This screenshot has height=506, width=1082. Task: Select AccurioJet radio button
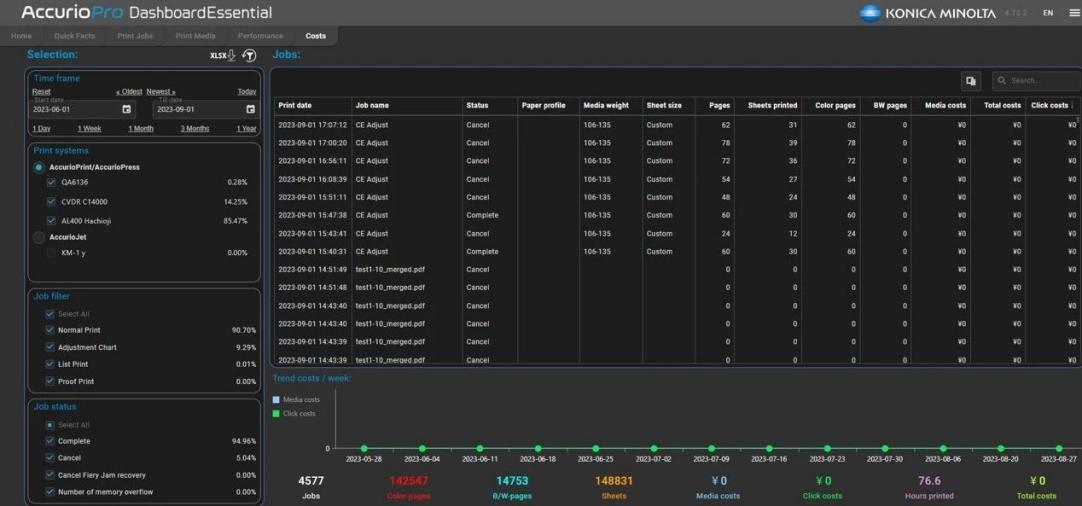[39, 237]
